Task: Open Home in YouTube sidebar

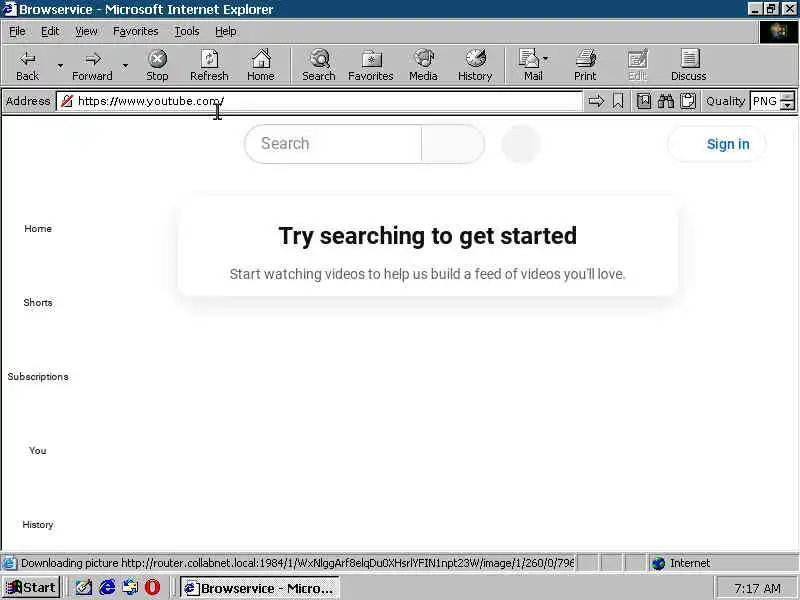Action: [x=38, y=229]
